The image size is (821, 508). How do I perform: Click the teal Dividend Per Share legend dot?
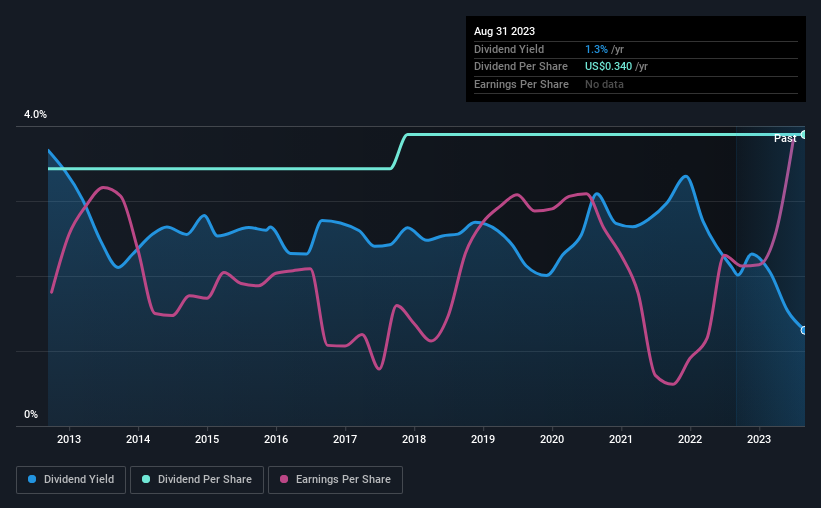click(x=146, y=479)
